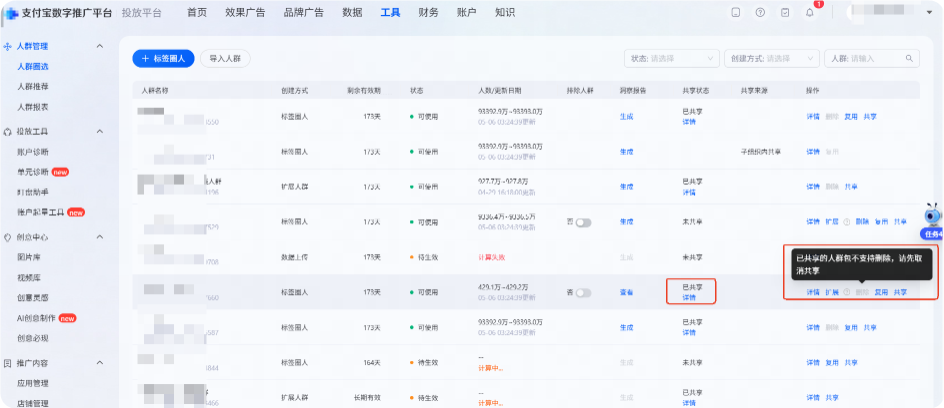The width and height of the screenshot is (944, 408).
Task: Click 详情 under 已共享 in 429.1万 row
Action: click(x=689, y=297)
